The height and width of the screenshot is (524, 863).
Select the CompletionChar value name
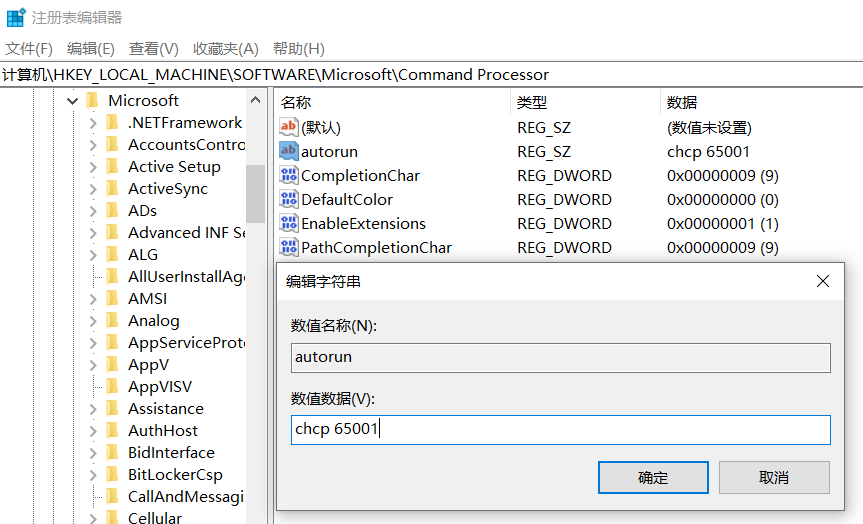pyautogui.click(x=360, y=176)
